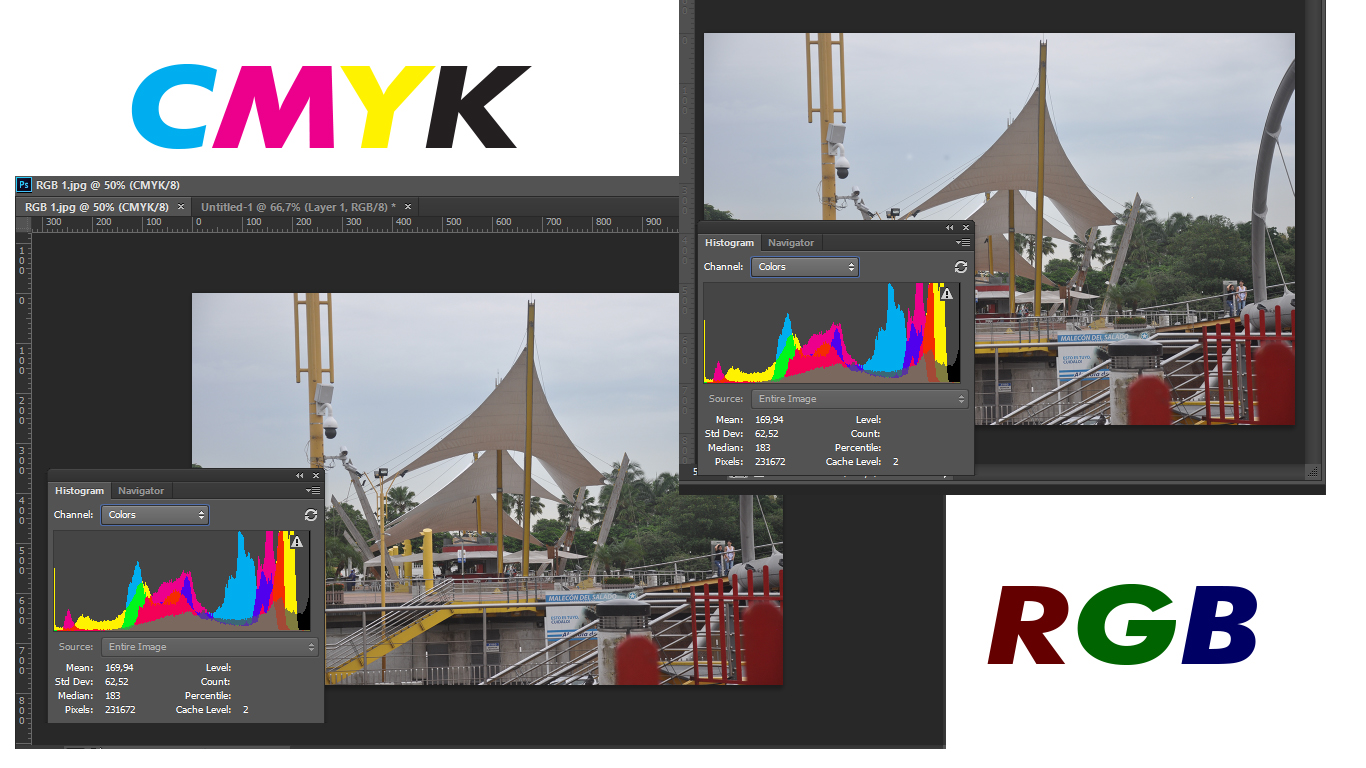
Task: Switch to the Navigator tab in the lower panel
Action: coord(140,490)
